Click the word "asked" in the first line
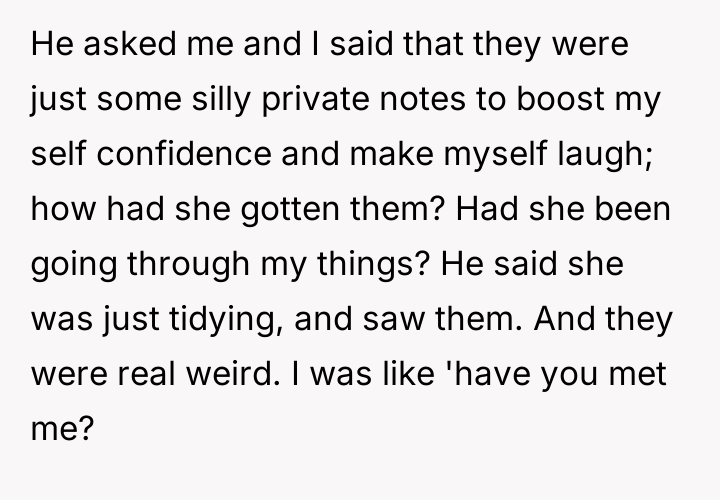The image size is (720, 500). [x=114, y=46]
